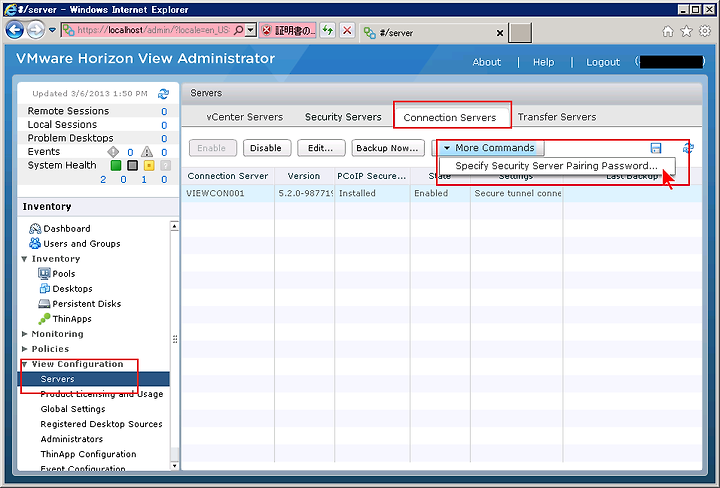Screen dimensions: 720x488
Task: Click the Remote Sessions count
Action: click(x=164, y=112)
